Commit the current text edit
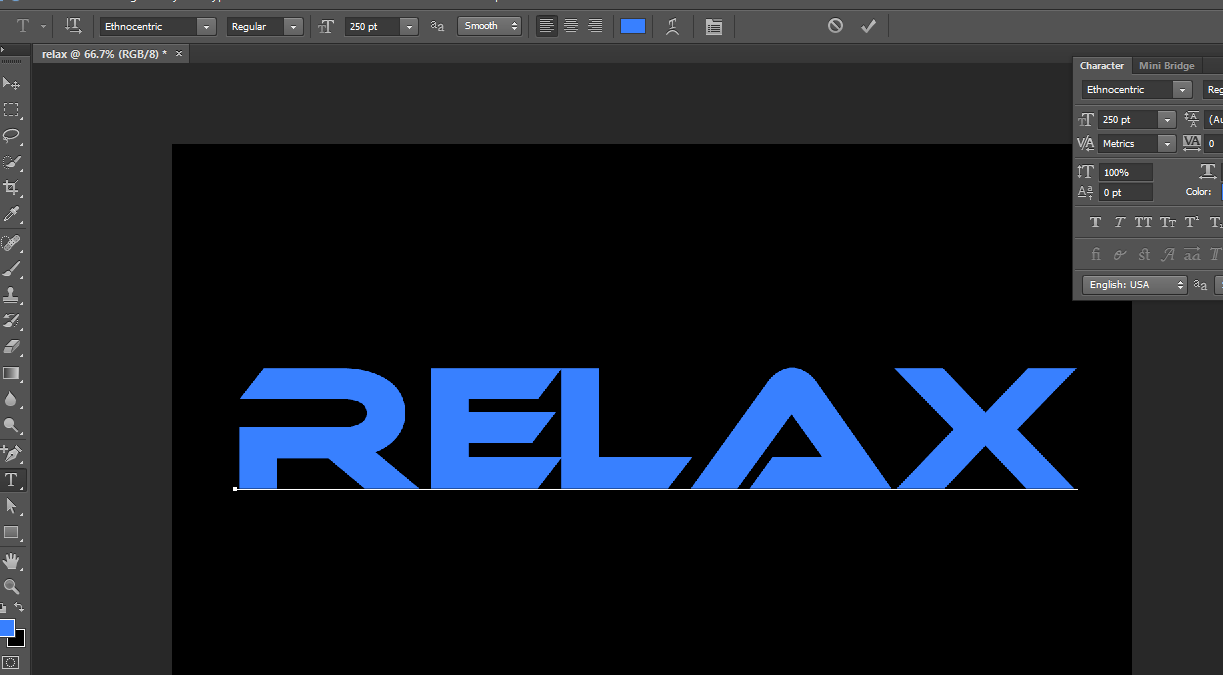Screen dimensions: 1223x675 pyautogui.click(x=868, y=26)
